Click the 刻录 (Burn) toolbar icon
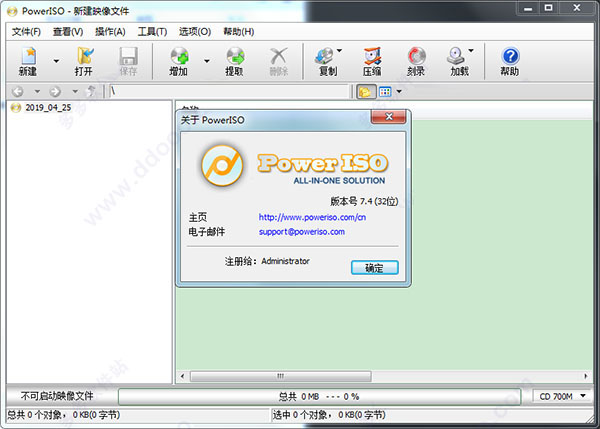 point(416,61)
